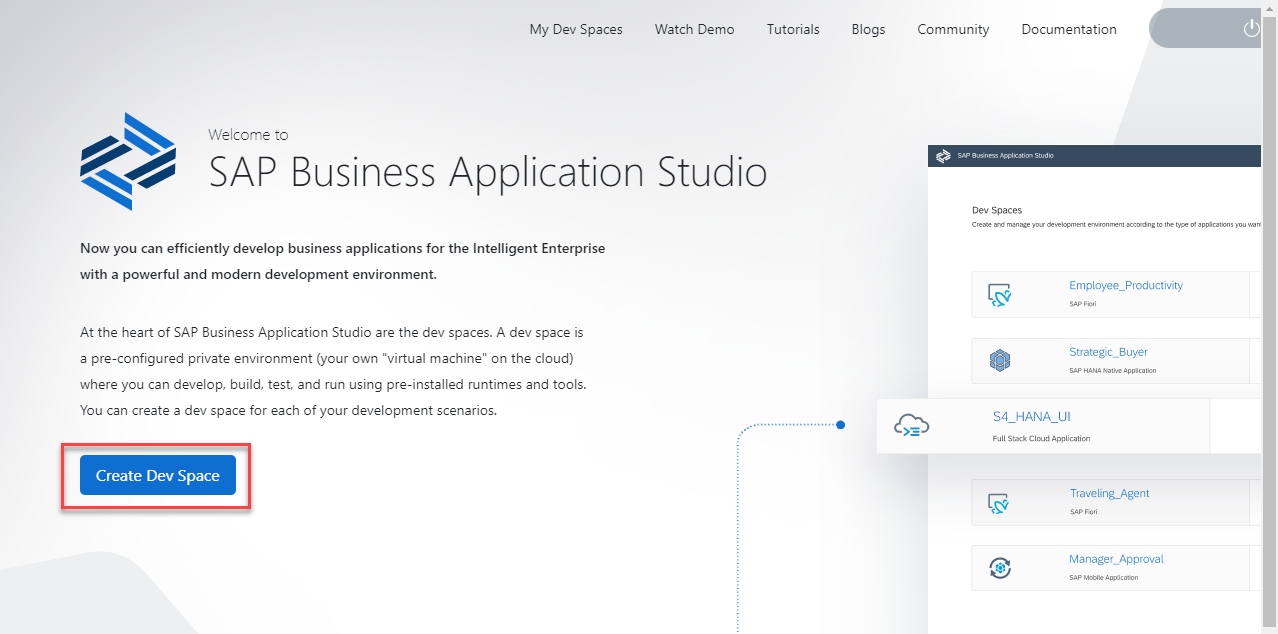Viewport: 1278px width, 634px height.
Task: Go to Tutorials in the navigation bar
Action: coord(793,29)
